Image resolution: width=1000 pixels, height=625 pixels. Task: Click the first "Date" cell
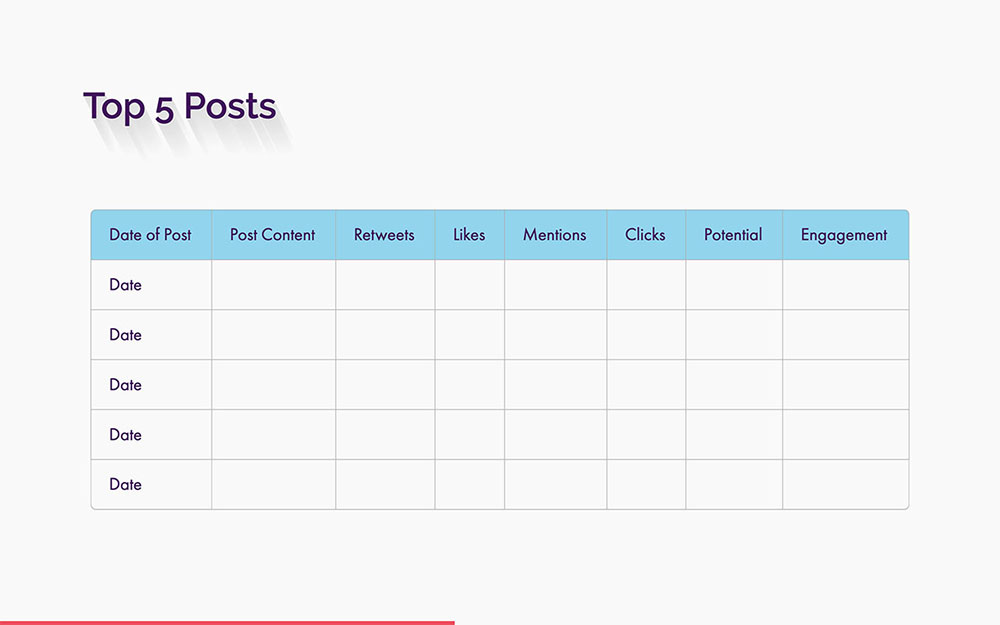click(x=125, y=284)
